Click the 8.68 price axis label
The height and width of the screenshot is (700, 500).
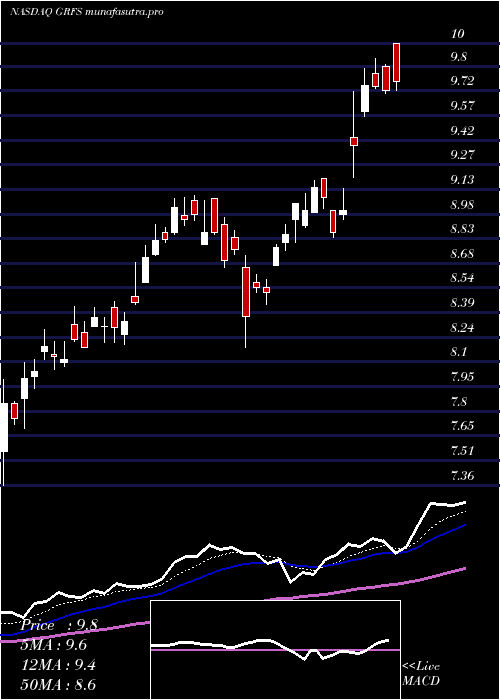(x=462, y=254)
